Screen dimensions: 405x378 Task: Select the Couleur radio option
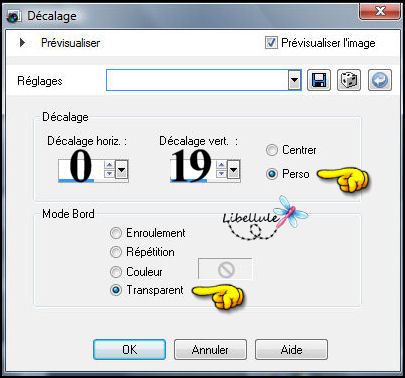pos(116,272)
